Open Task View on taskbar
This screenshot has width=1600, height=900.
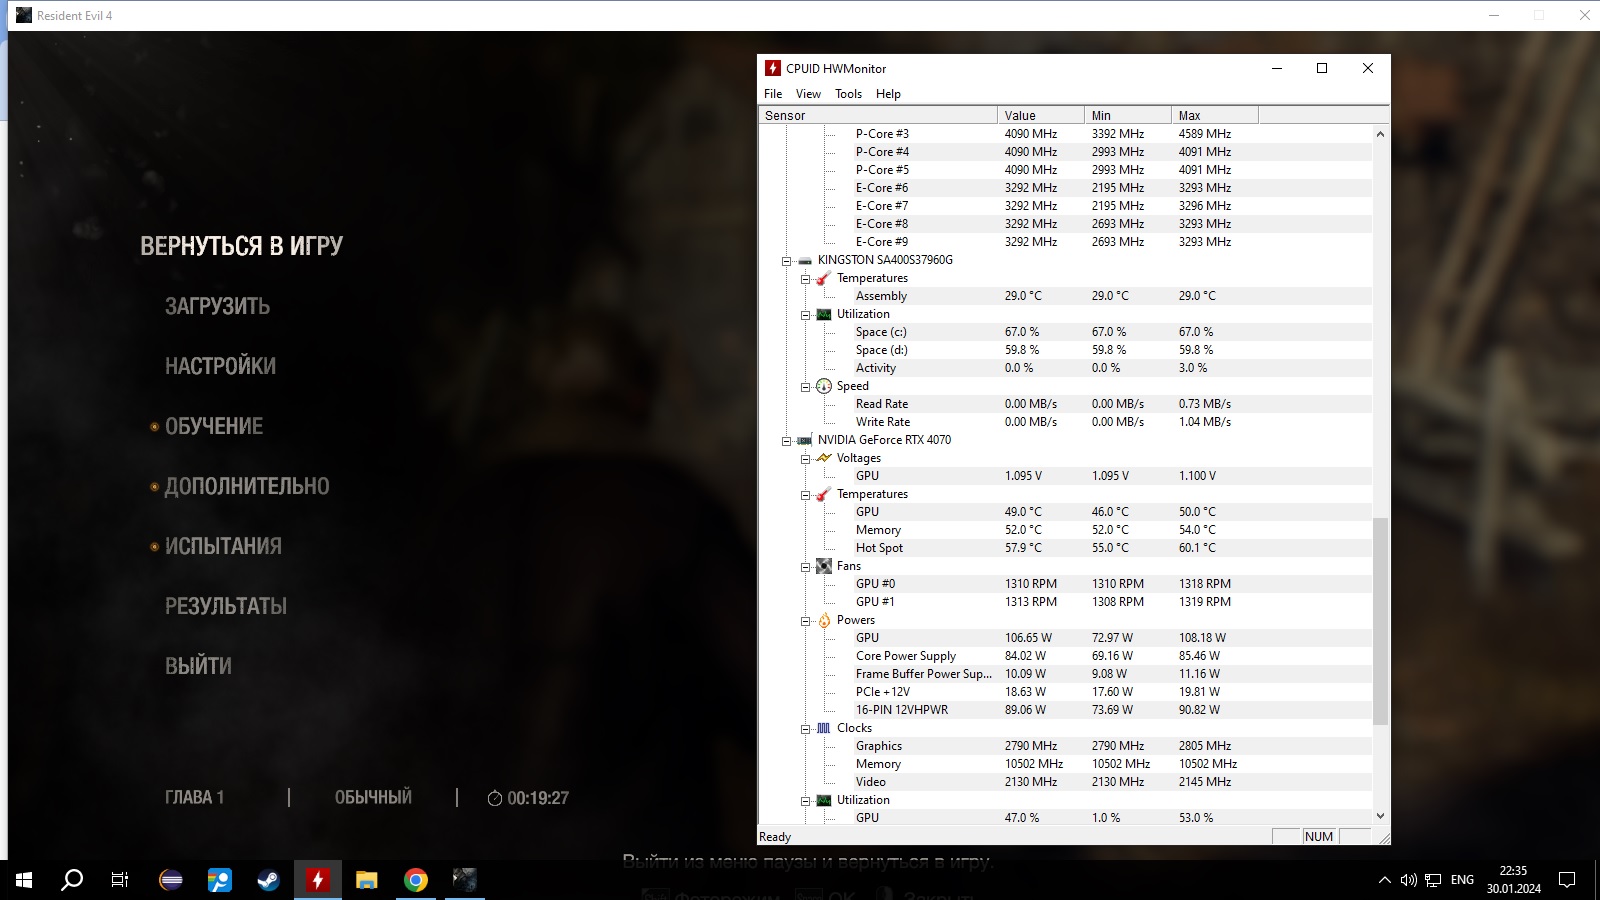(120, 880)
